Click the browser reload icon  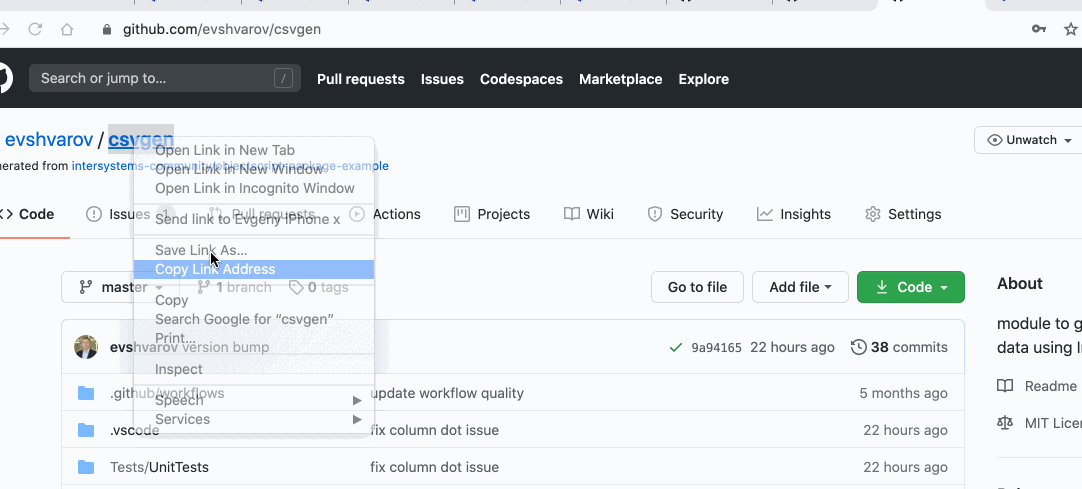coord(35,30)
